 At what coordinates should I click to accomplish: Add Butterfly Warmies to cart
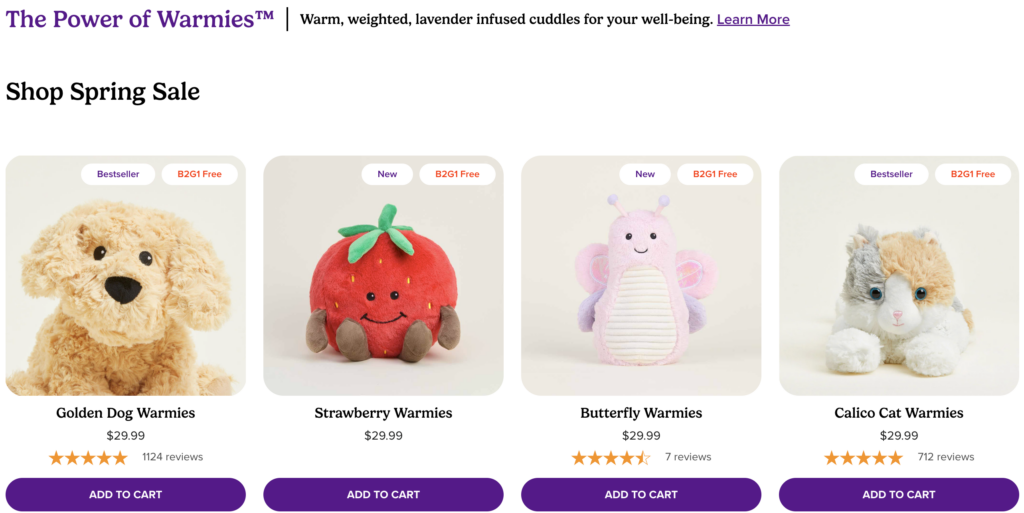[641, 495]
